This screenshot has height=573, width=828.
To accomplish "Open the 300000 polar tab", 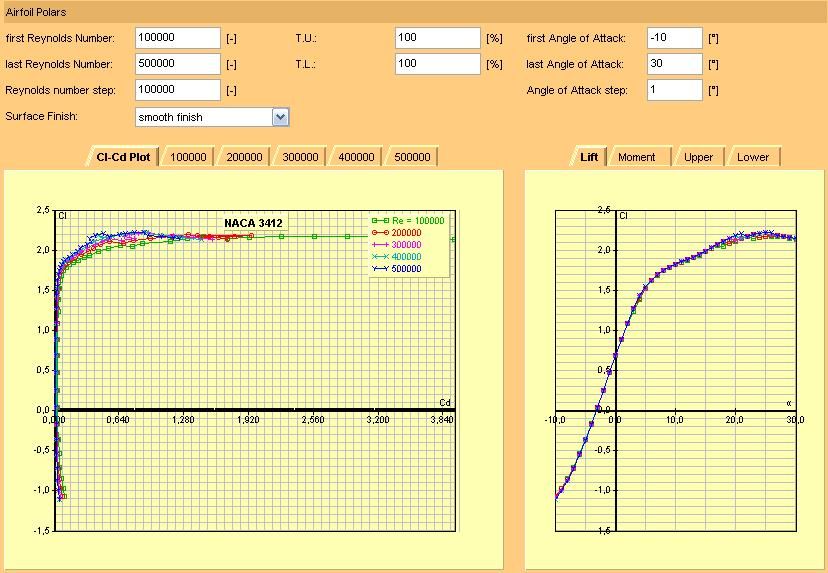I will [x=300, y=157].
